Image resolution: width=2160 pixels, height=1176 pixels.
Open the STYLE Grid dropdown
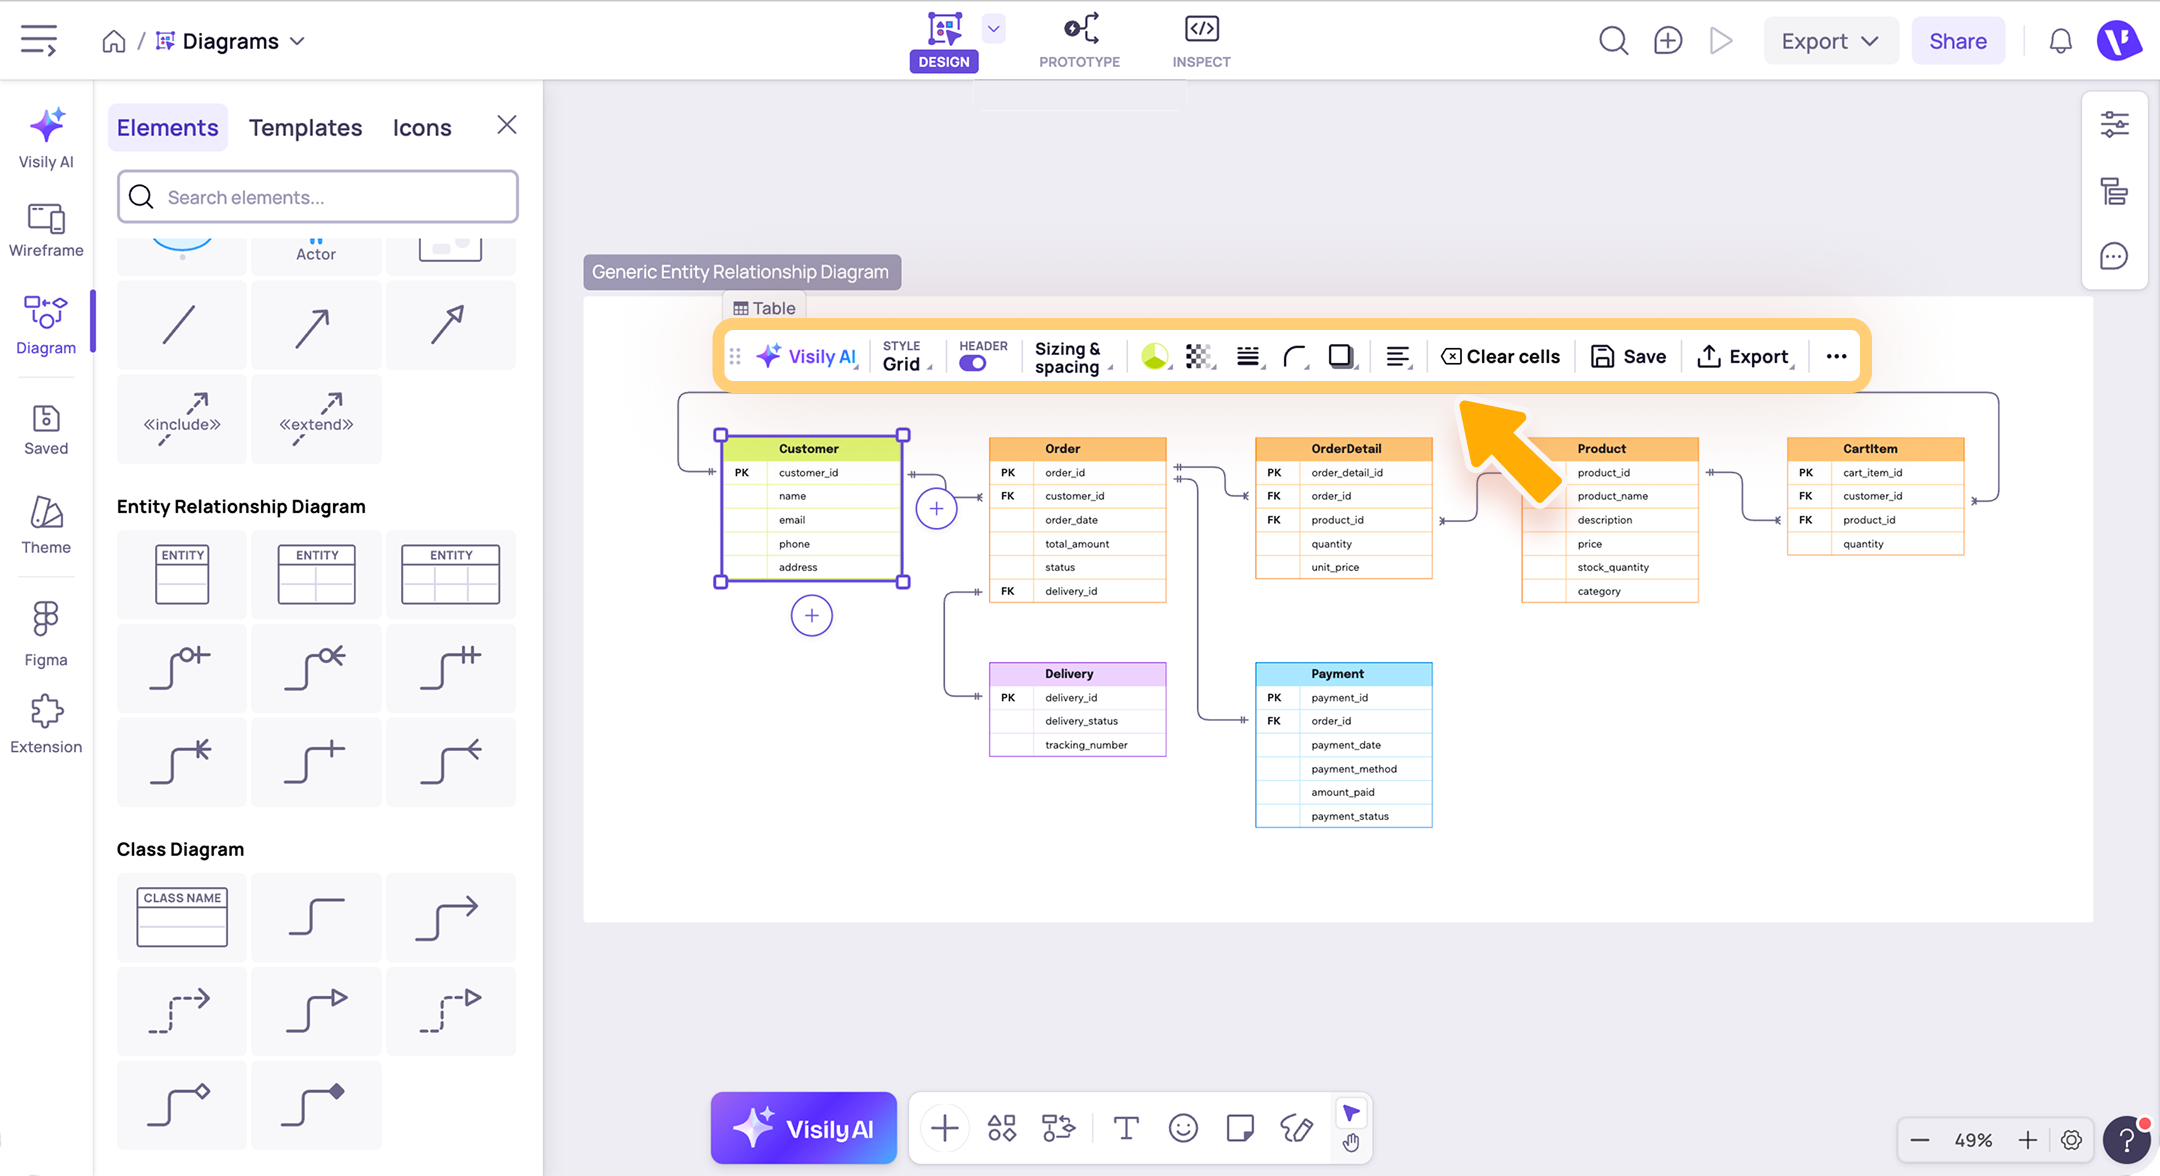907,356
